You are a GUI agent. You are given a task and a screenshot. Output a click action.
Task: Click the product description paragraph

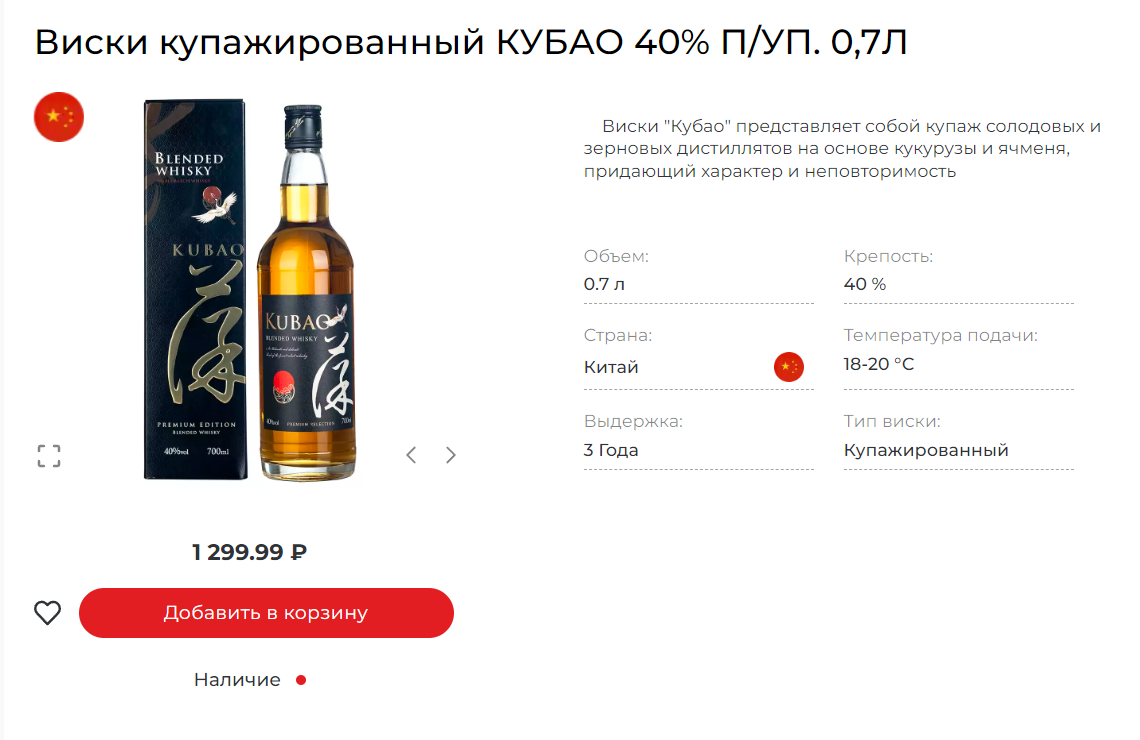[x=843, y=149]
